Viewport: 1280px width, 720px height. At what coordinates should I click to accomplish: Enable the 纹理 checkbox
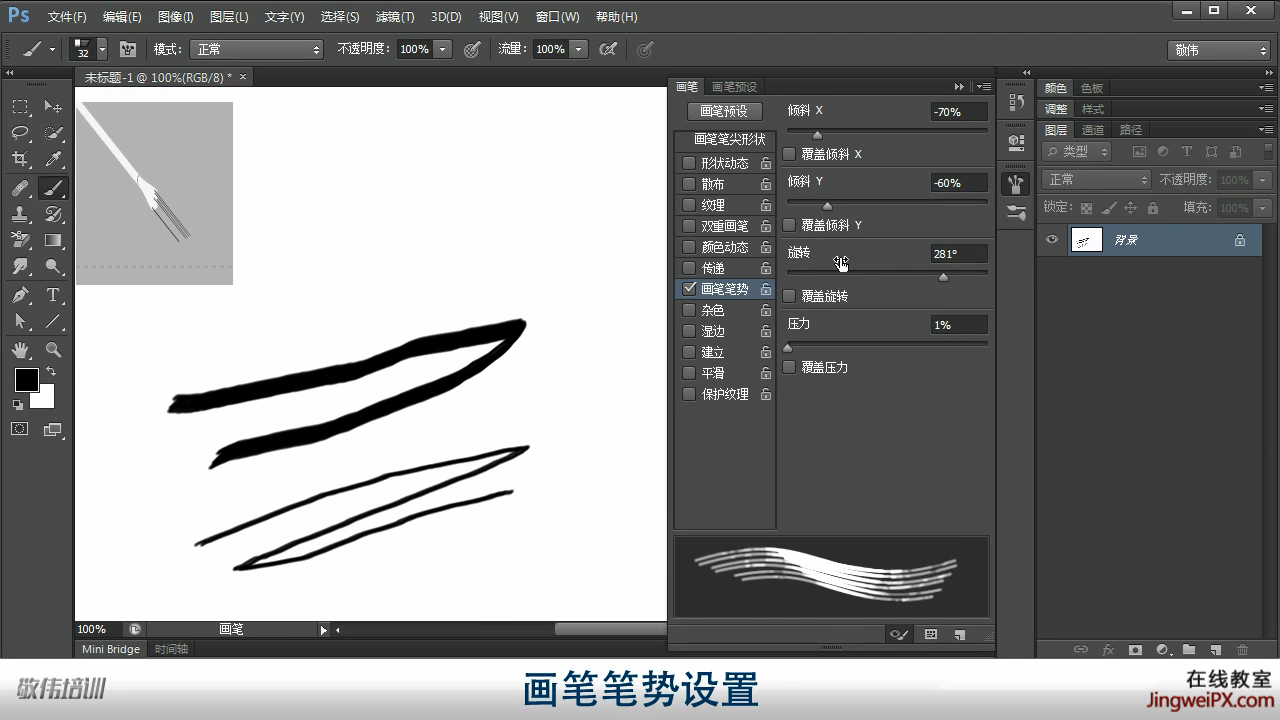689,205
